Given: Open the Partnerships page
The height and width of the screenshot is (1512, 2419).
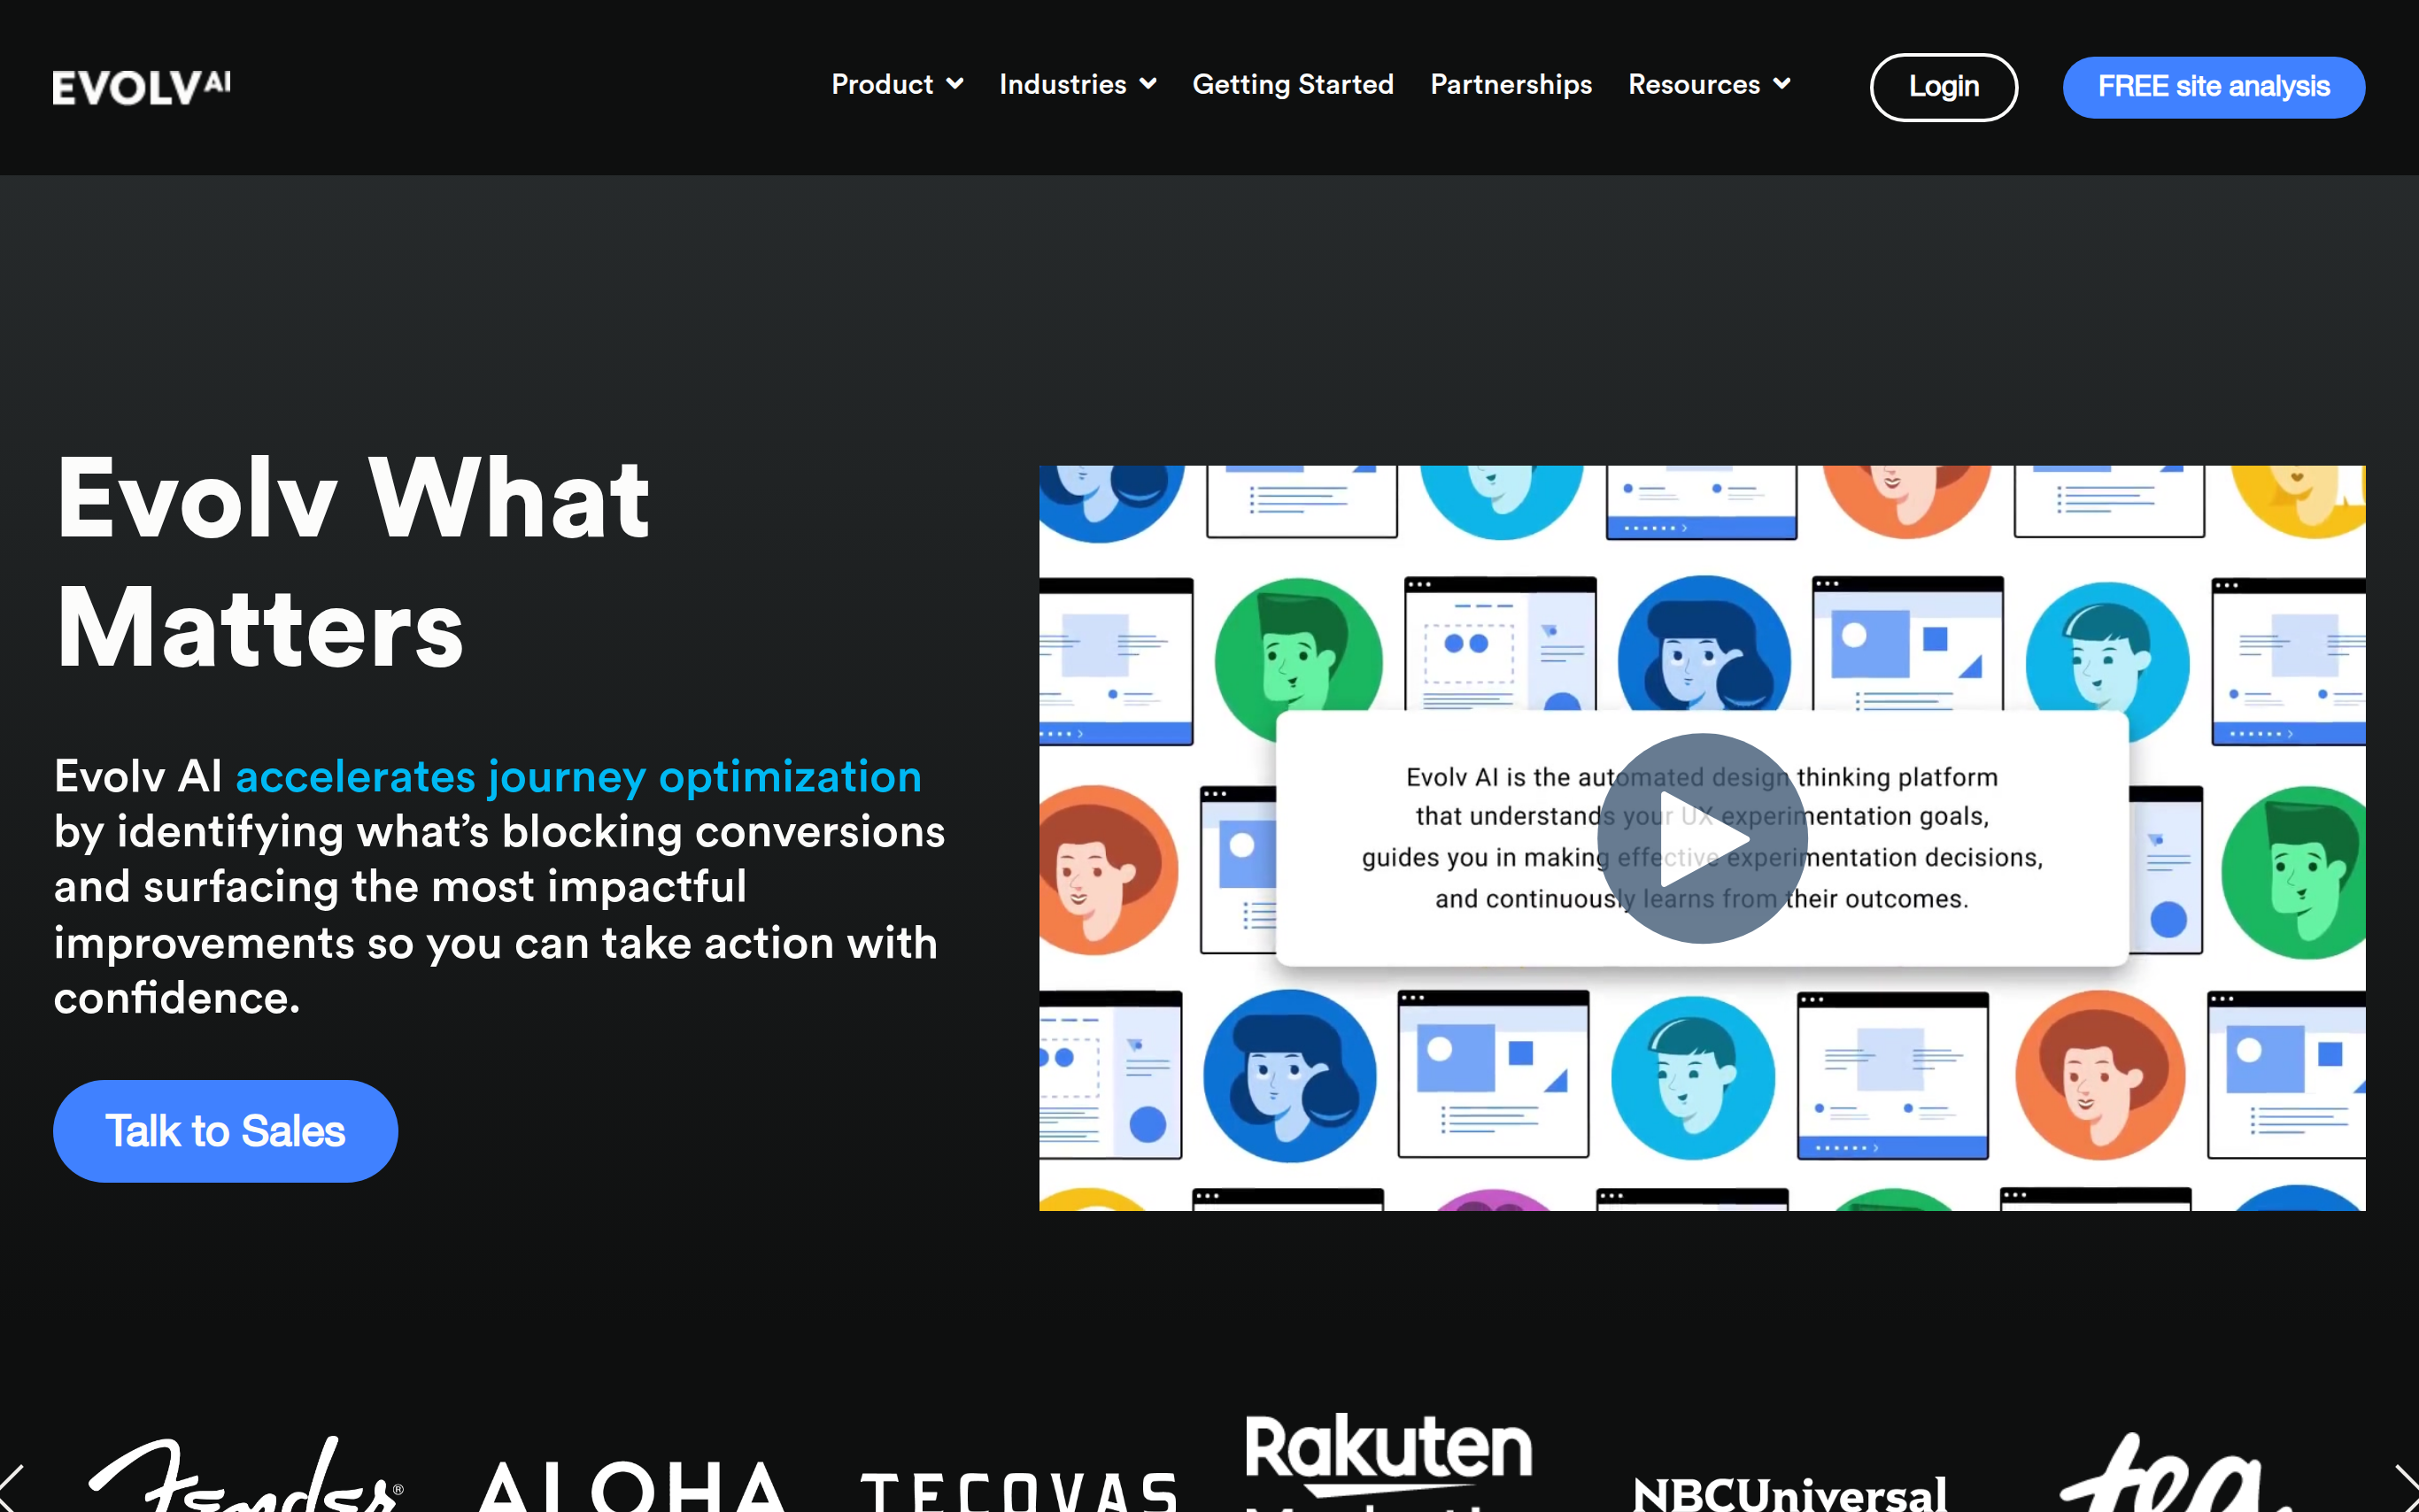Looking at the screenshot, I should coord(1510,85).
